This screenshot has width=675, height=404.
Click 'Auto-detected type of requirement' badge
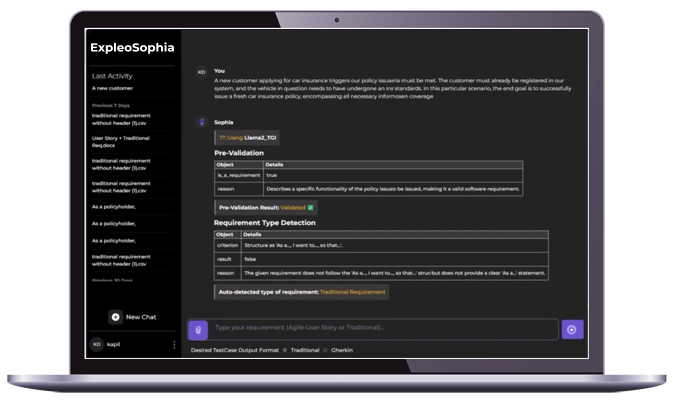[302, 292]
